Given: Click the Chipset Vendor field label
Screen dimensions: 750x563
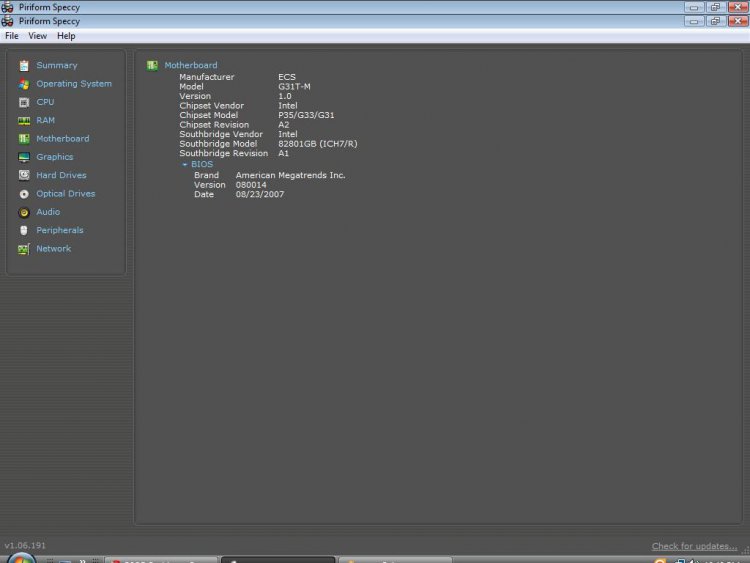Looking at the screenshot, I should [211, 106].
